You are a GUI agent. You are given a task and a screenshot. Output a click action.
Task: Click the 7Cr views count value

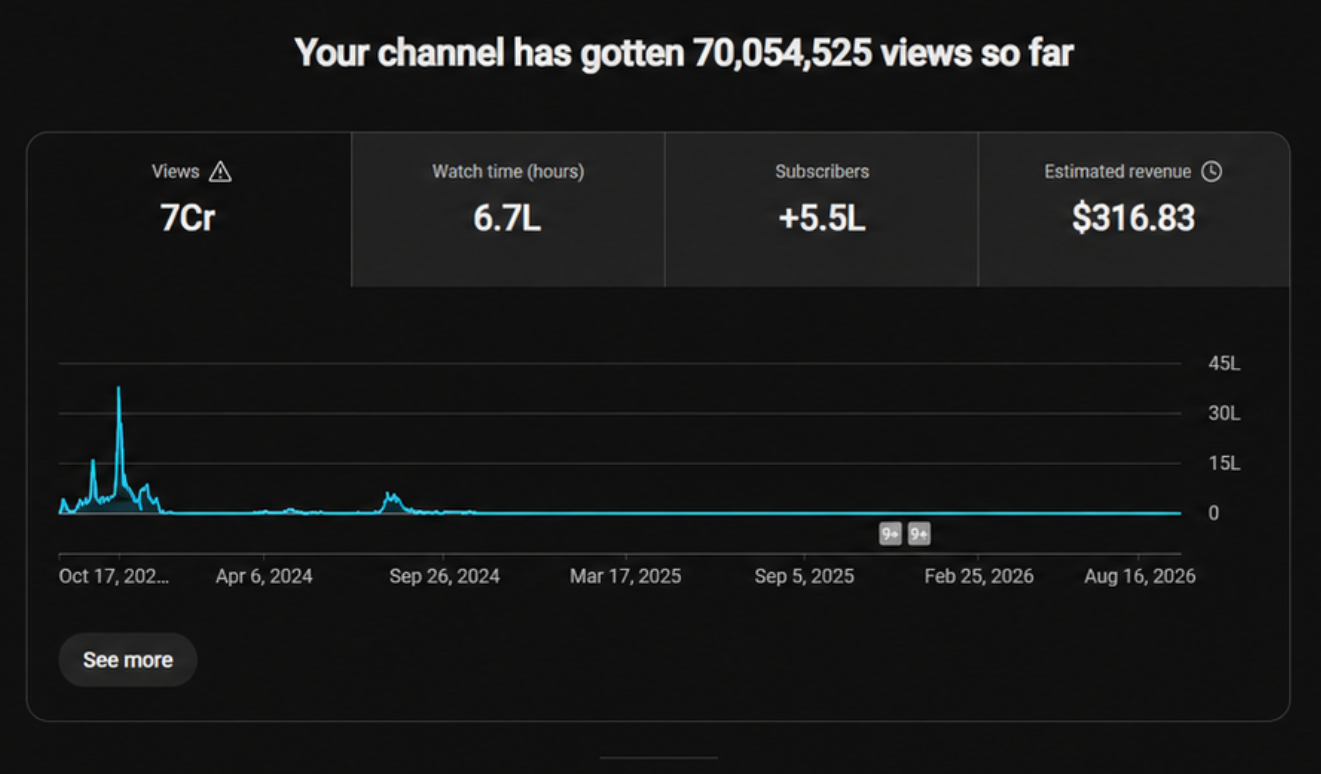188,218
